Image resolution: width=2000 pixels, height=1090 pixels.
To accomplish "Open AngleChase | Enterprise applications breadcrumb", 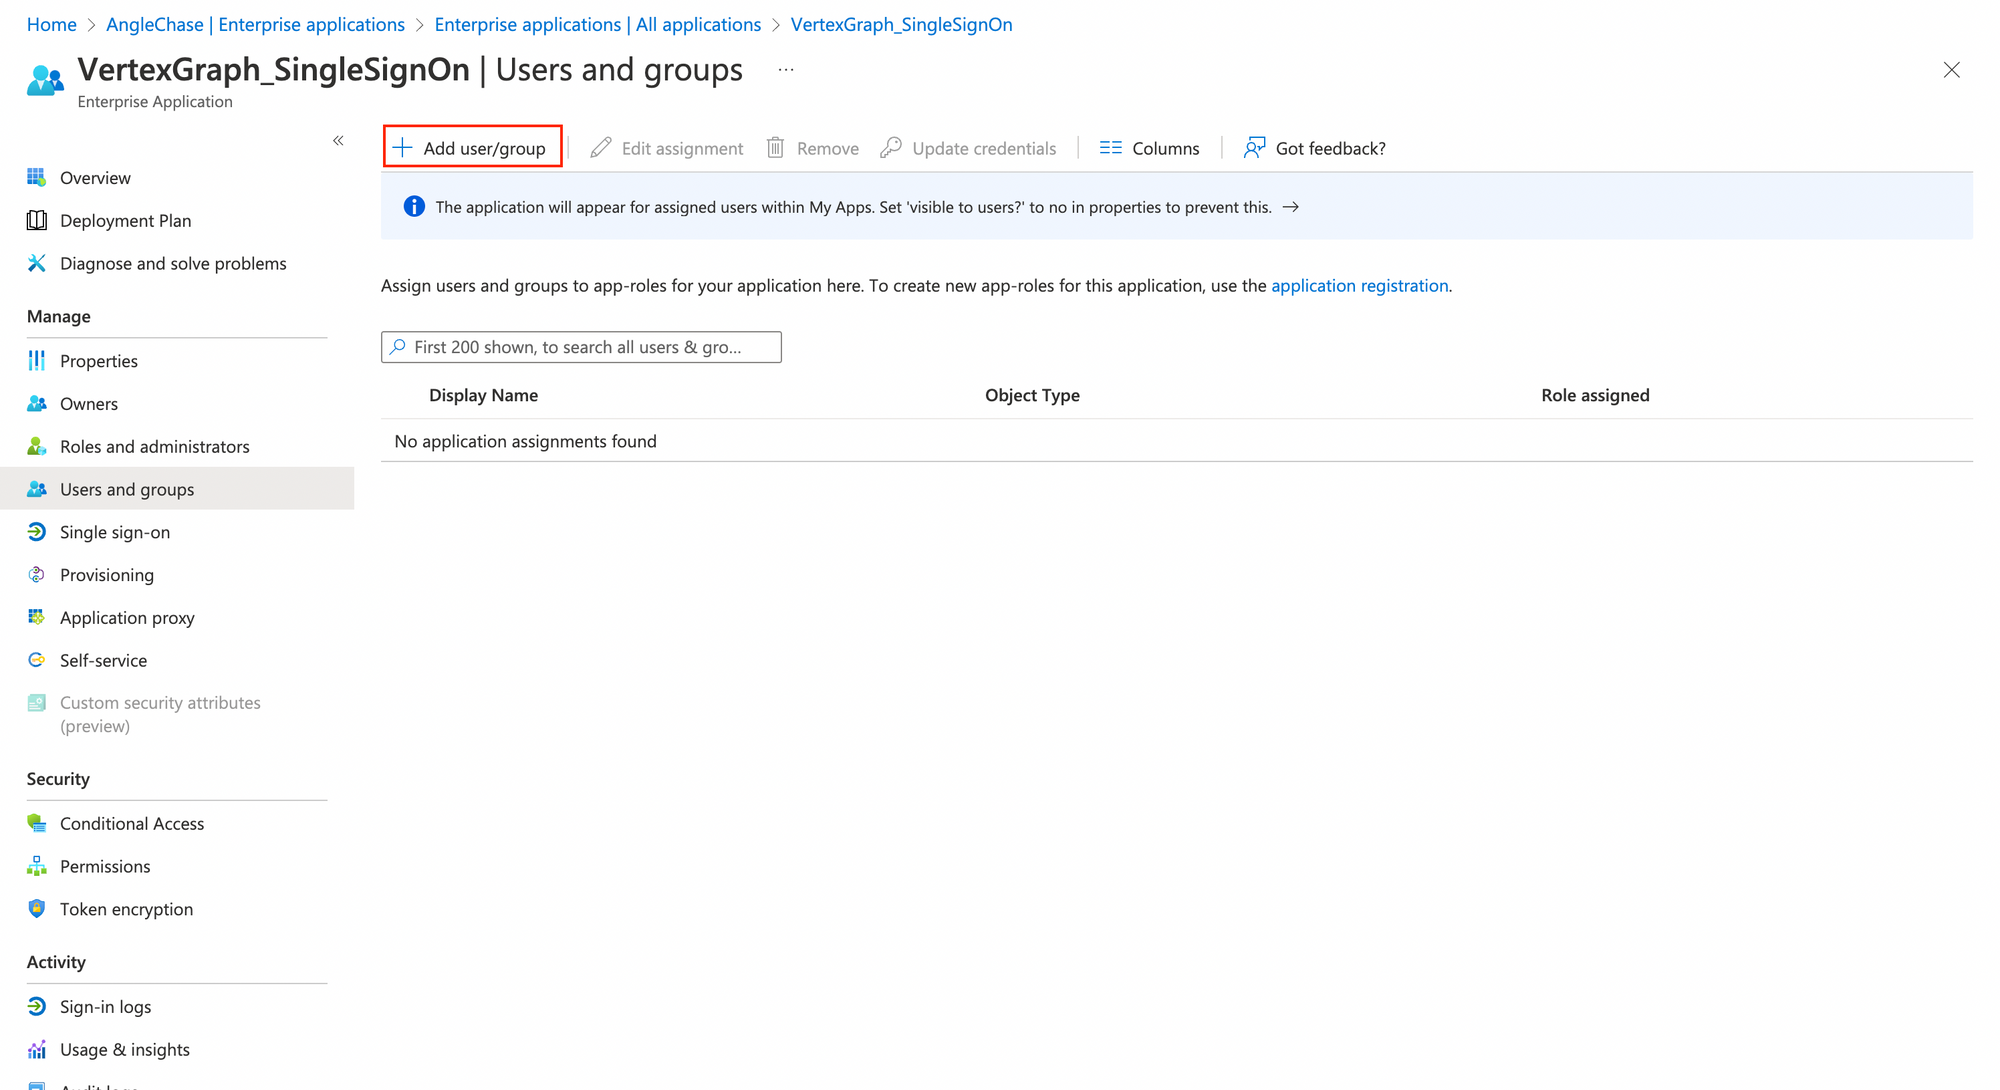I will [x=255, y=24].
